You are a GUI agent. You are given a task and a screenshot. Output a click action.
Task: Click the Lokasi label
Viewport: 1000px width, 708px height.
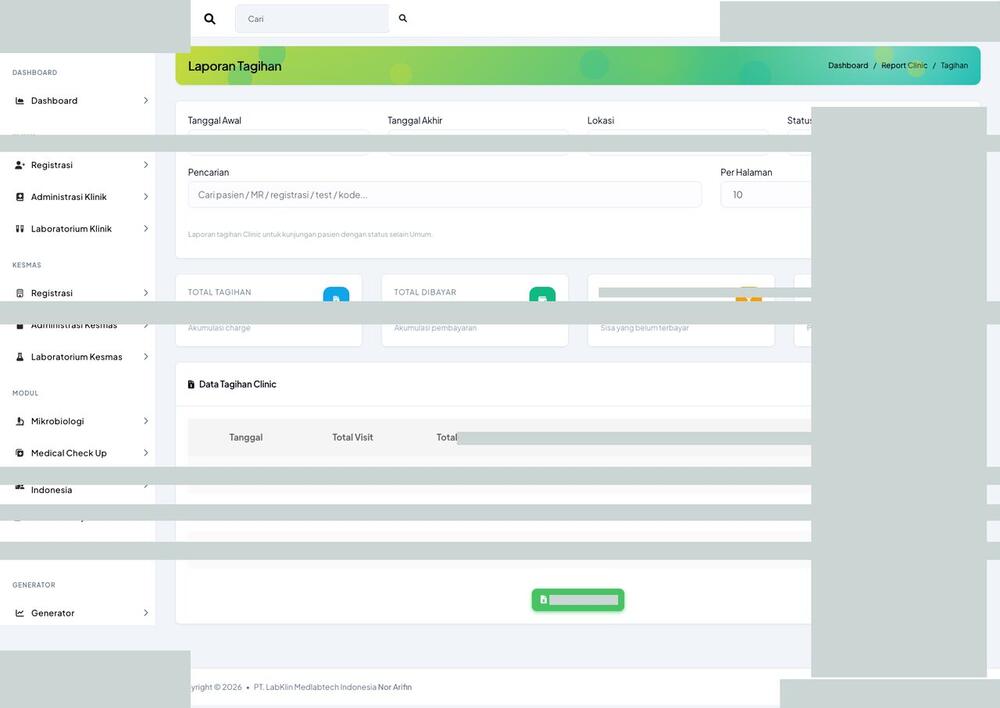[x=601, y=121]
